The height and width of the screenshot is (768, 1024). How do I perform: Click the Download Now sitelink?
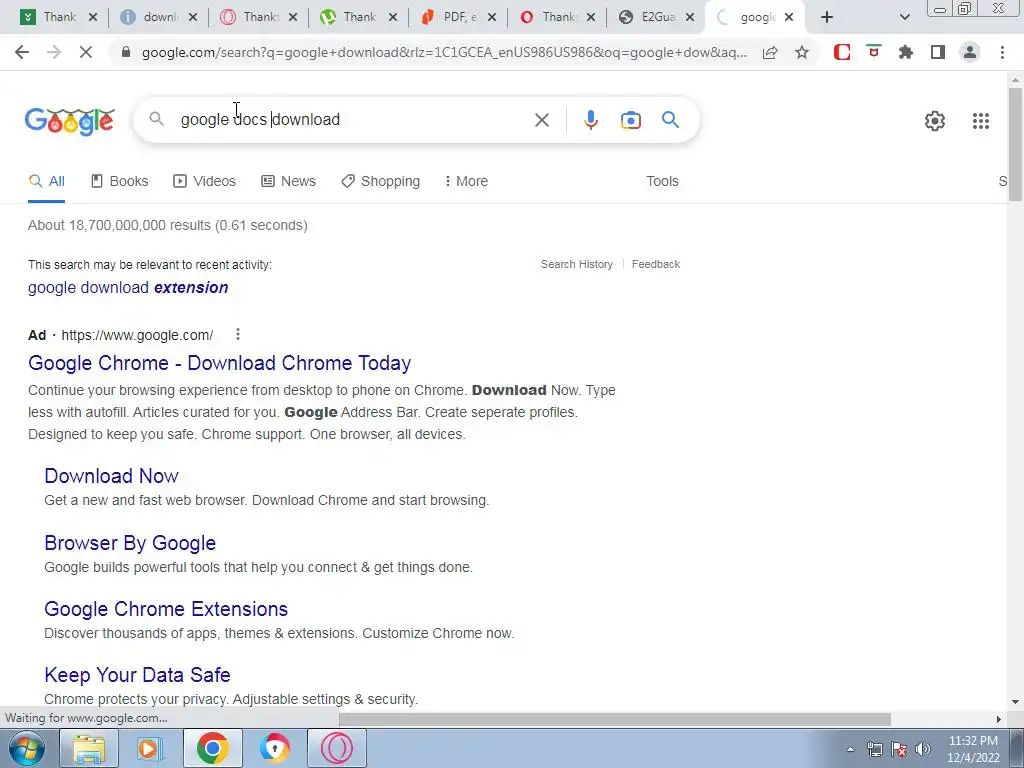tap(112, 475)
